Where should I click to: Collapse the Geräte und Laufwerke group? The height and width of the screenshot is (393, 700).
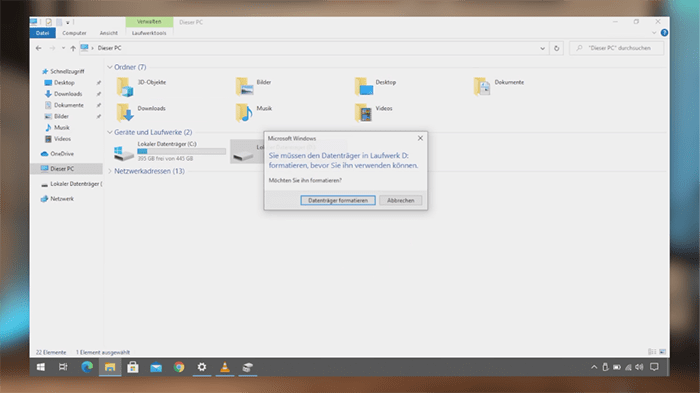pos(110,132)
